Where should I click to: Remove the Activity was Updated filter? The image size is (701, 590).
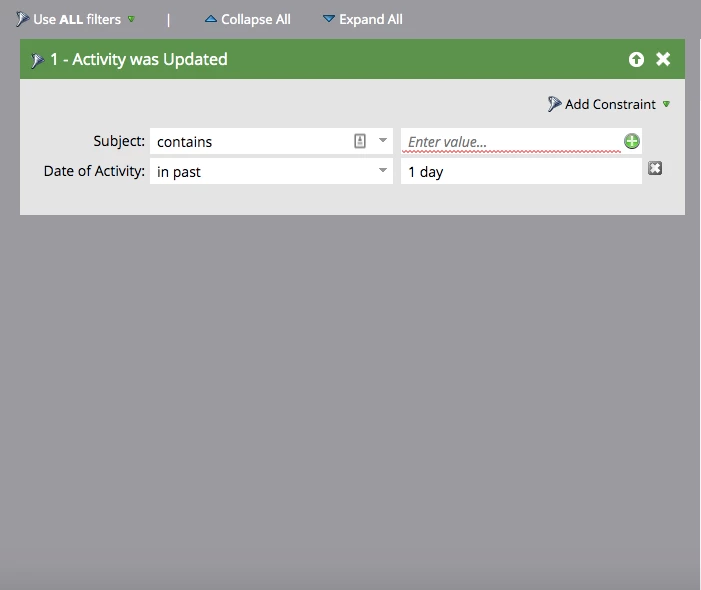coord(663,59)
